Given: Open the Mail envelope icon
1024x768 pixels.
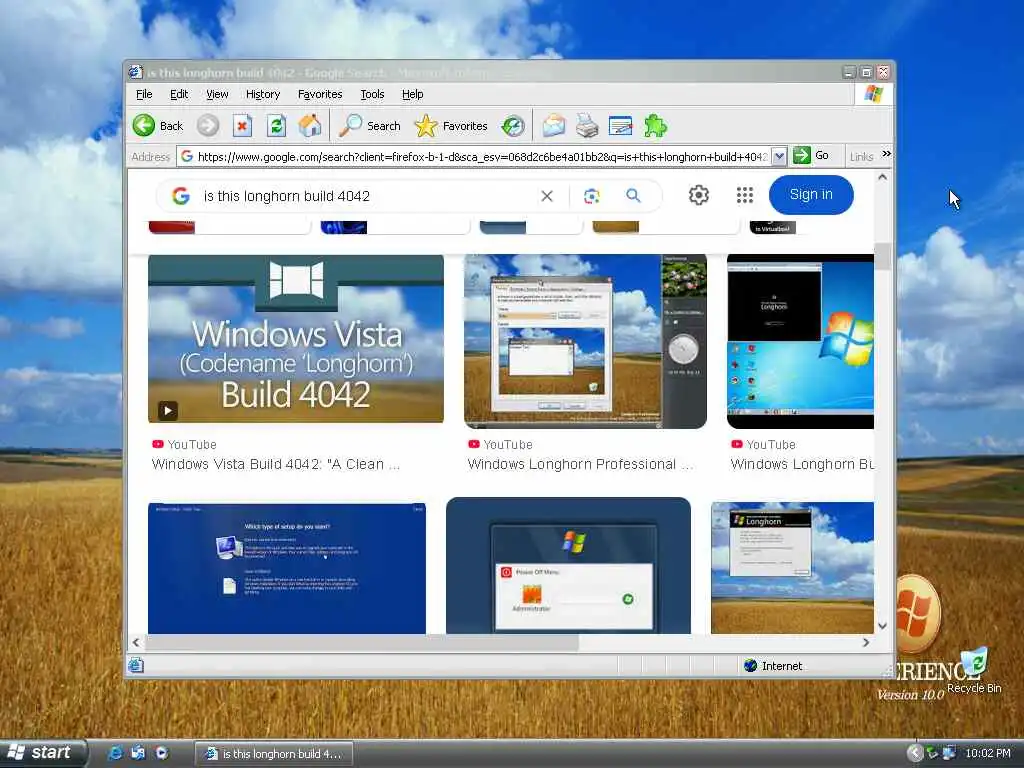Looking at the screenshot, I should (x=553, y=125).
